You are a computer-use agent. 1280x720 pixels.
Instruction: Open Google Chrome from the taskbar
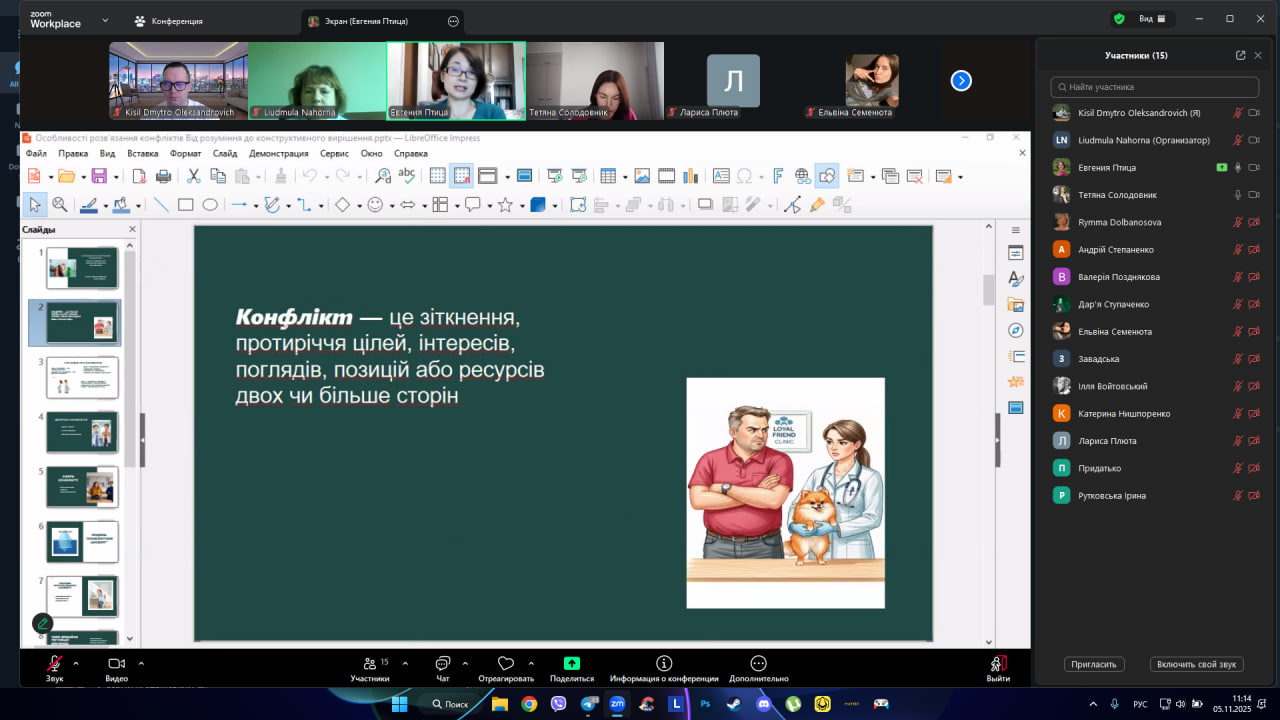click(x=529, y=704)
